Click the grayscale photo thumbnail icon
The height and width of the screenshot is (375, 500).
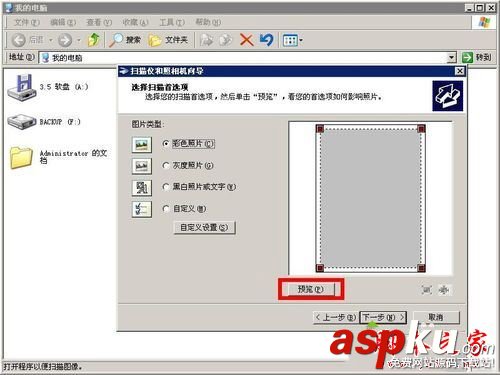coord(142,166)
